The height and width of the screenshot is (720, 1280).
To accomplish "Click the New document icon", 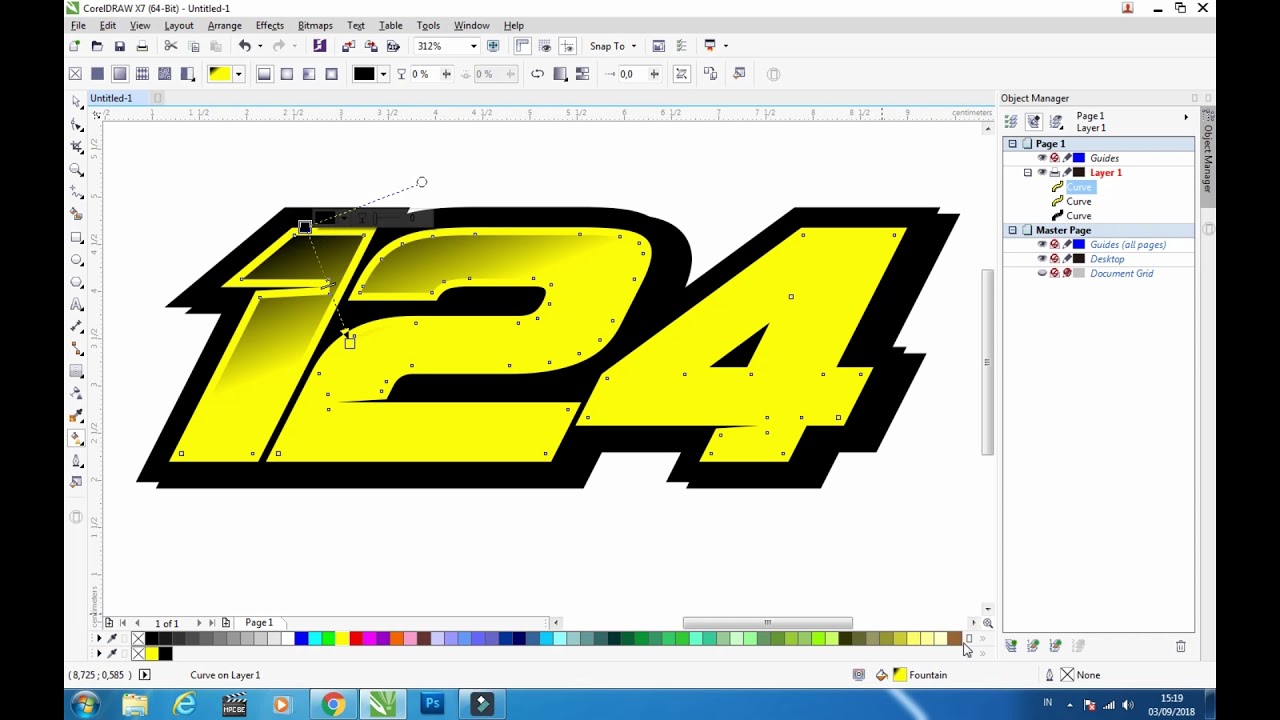I will pos(75,46).
